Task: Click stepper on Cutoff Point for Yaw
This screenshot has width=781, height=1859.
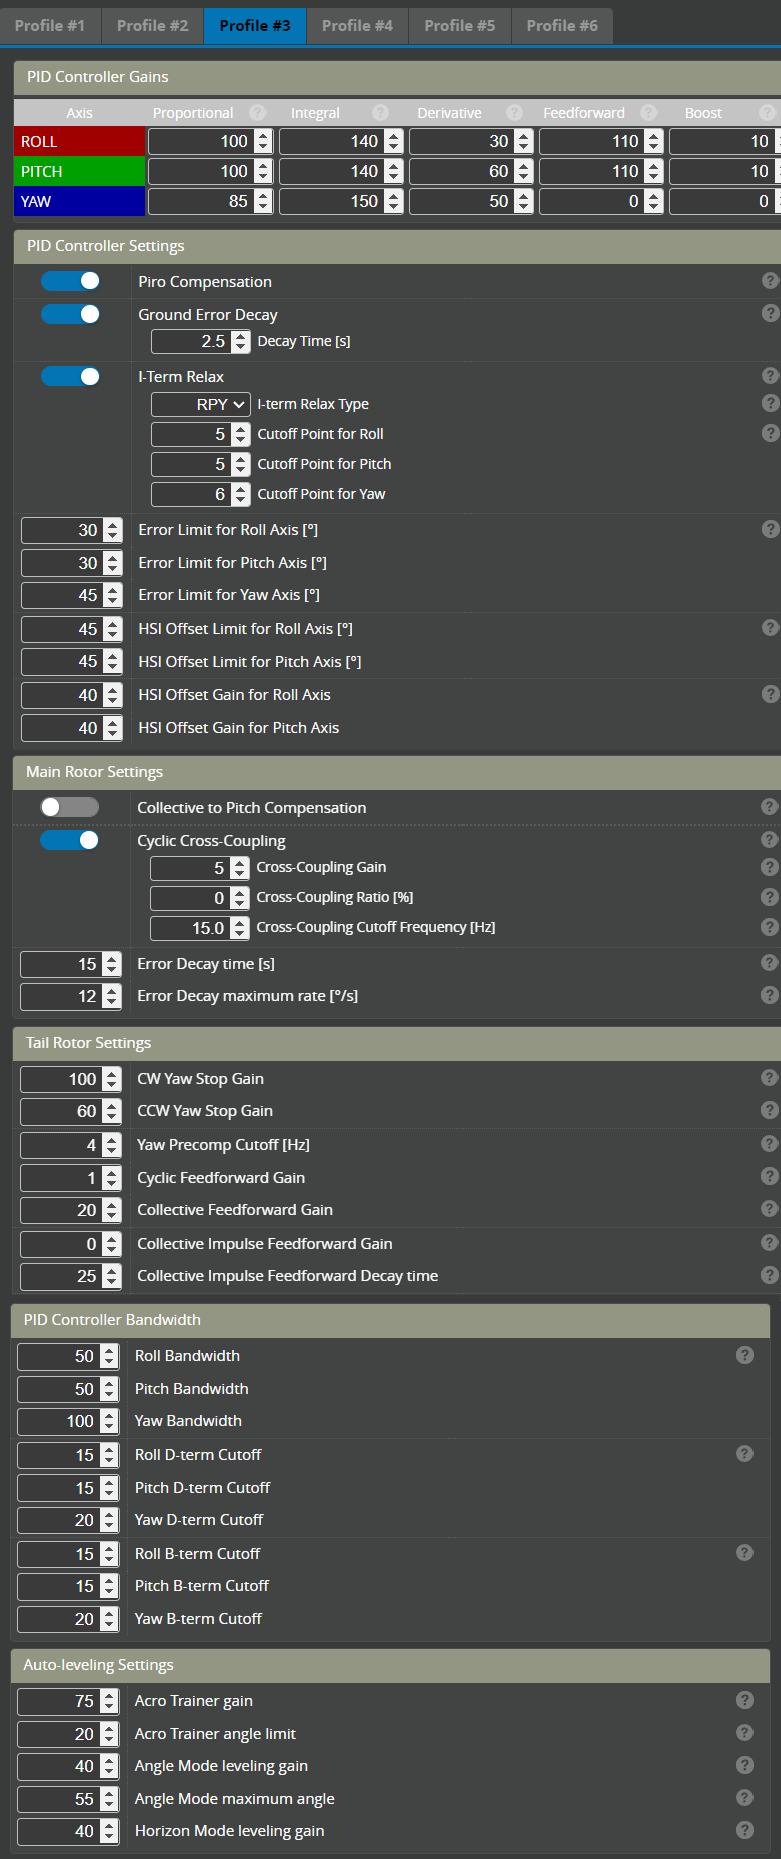Action: [x=241, y=494]
